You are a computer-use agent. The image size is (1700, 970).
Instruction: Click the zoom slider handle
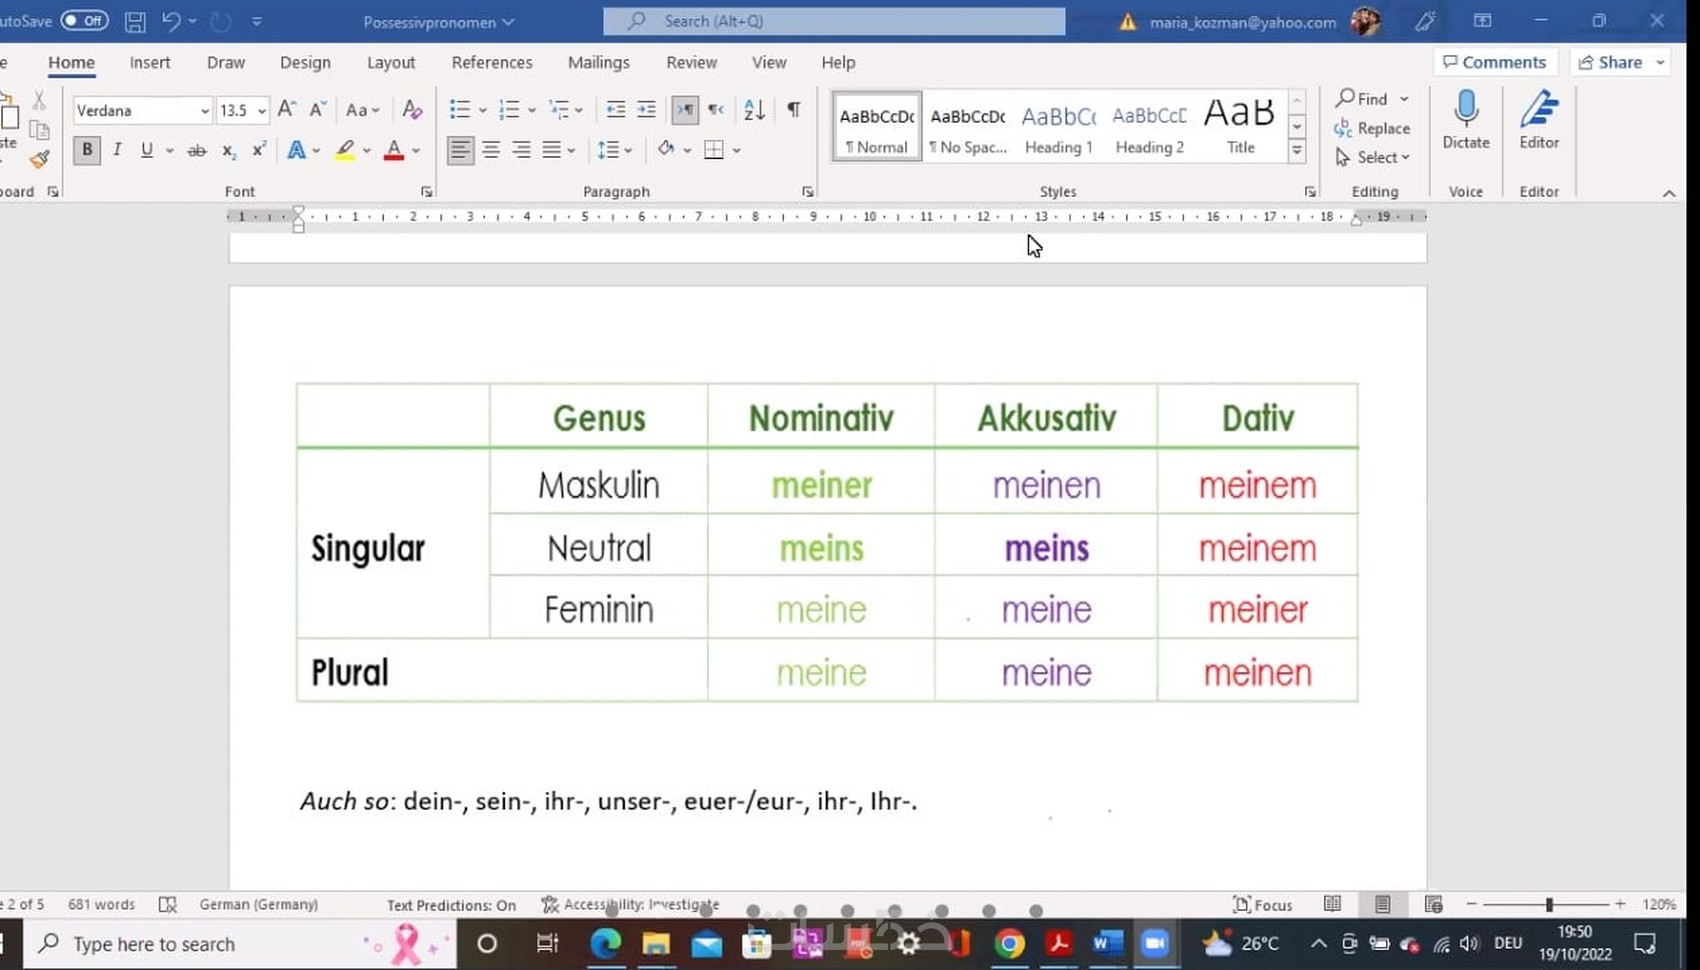(x=1549, y=904)
